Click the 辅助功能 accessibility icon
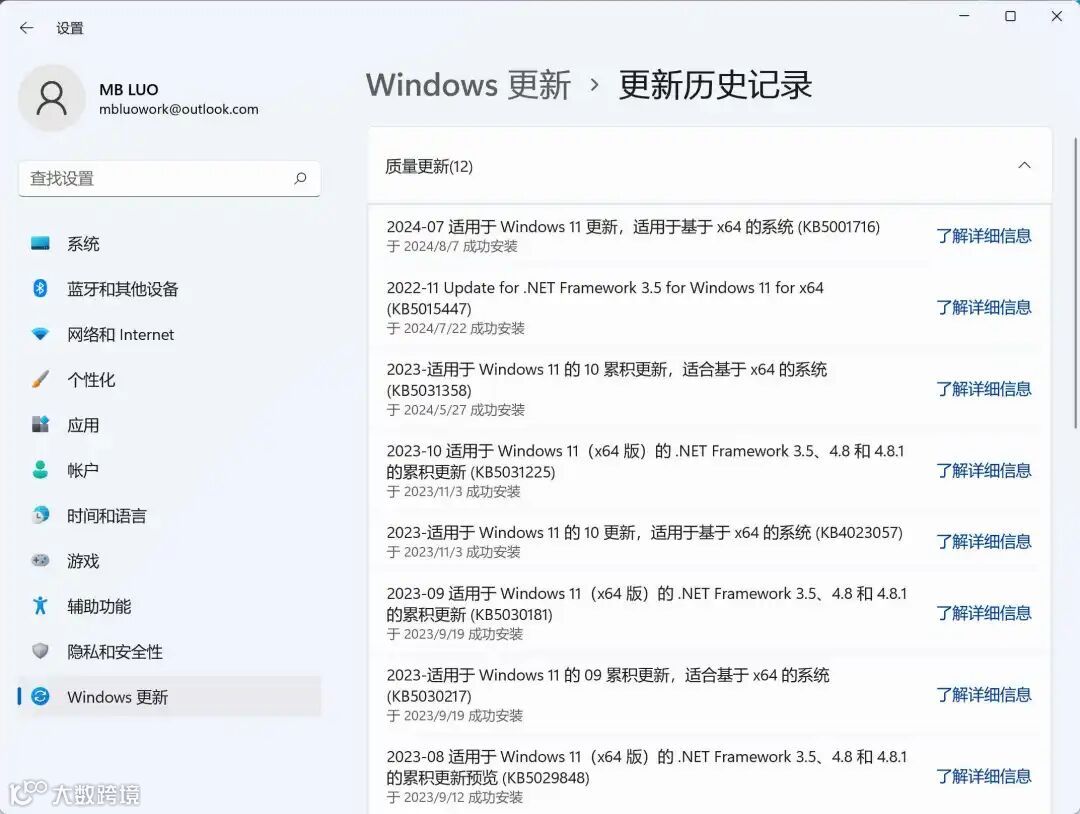This screenshot has width=1080, height=814. click(40, 605)
